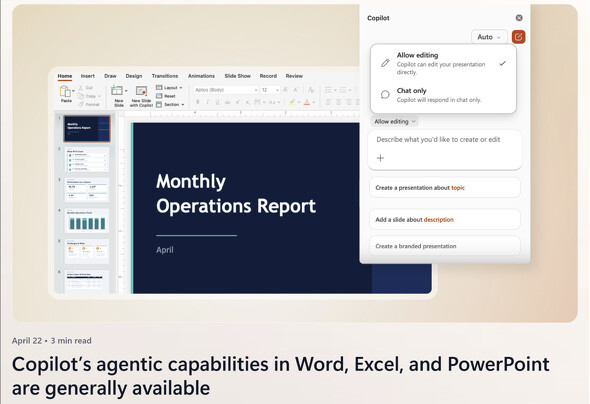Toggle Italic formatting in the ribbon

click(207, 102)
